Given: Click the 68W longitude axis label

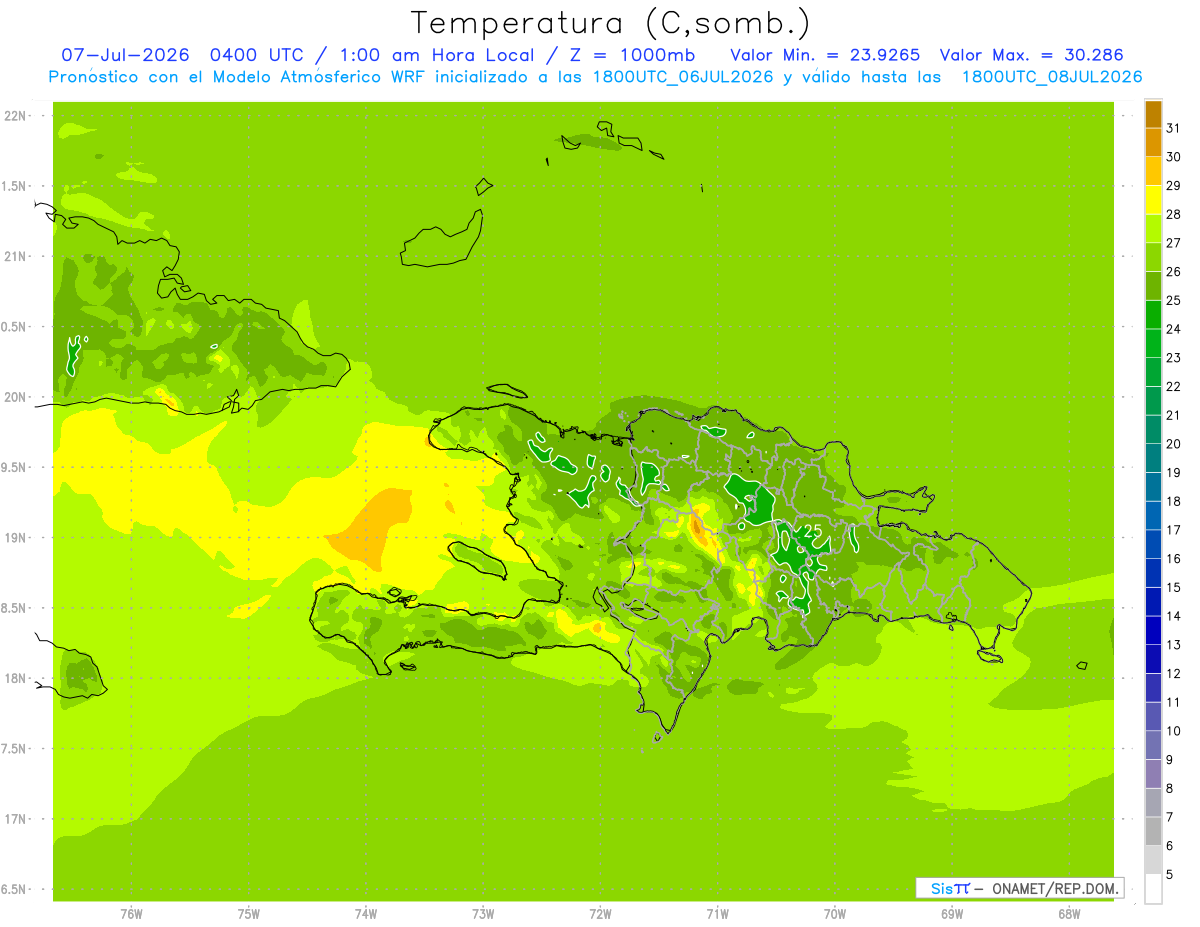Looking at the screenshot, I should point(1068,913).
